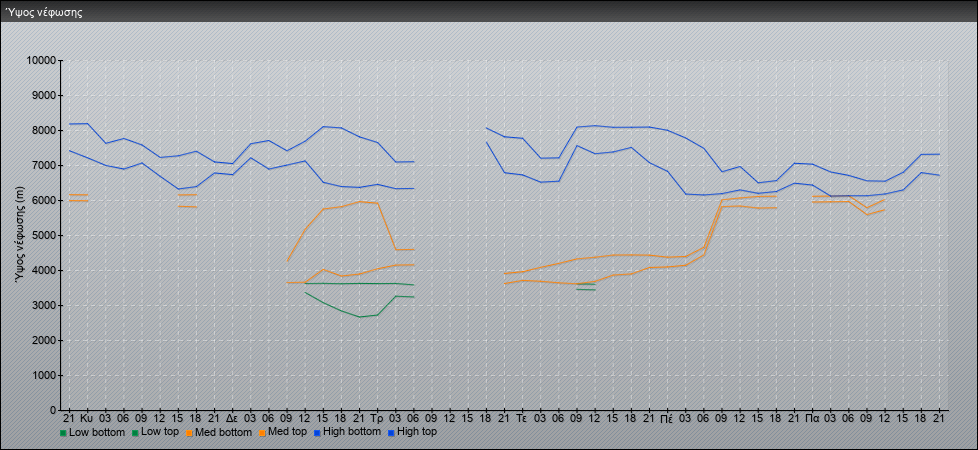This screenshot has height=450, width=978.
Task: Toggle the 'Low top' series text label
Action: point(161,432)
